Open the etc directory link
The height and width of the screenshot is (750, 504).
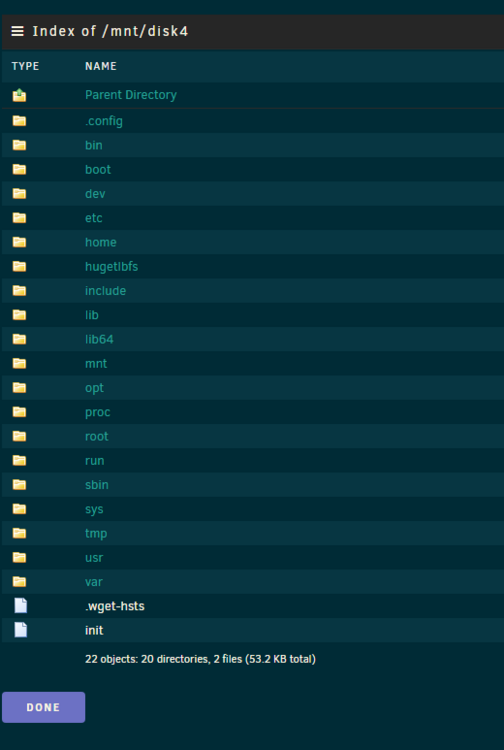pyautogui.click(x=94, y=218)
